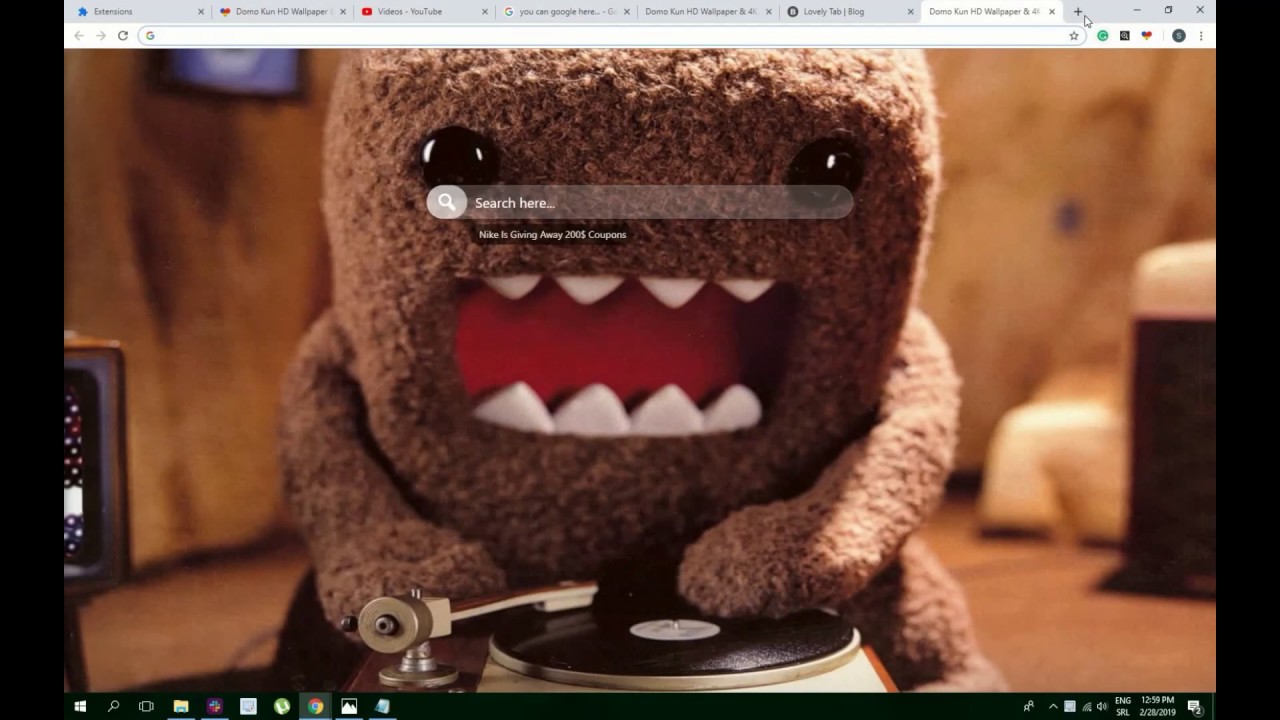Click the back navigation arrow
Screen dimensions: 1280x720
(78, 35)
